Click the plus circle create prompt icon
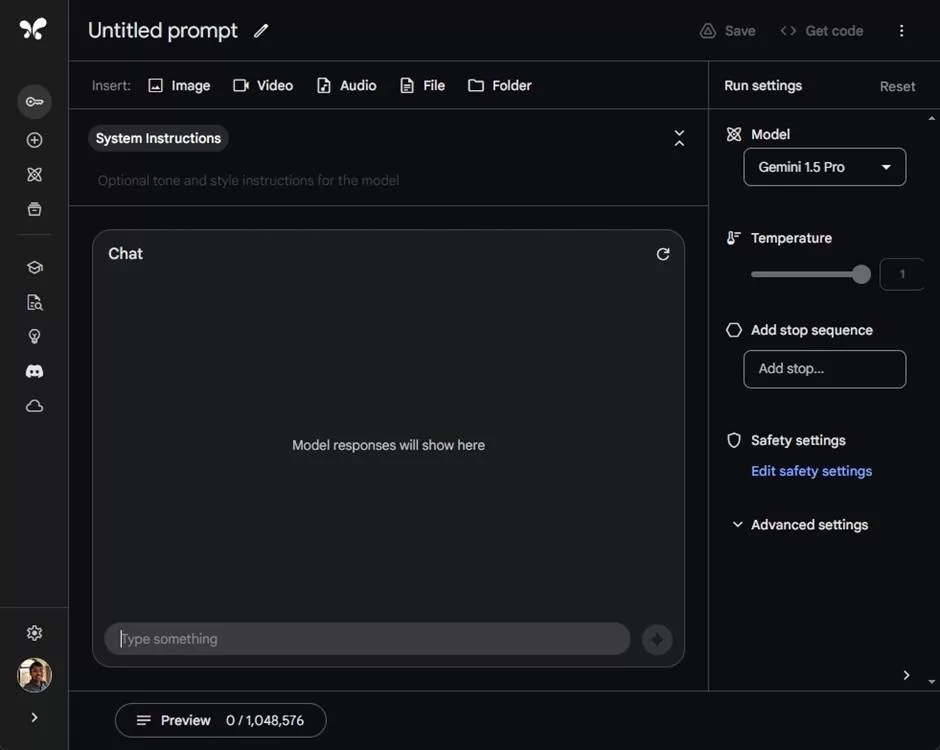The image size is (940, 750). click(x=34, y=140)
